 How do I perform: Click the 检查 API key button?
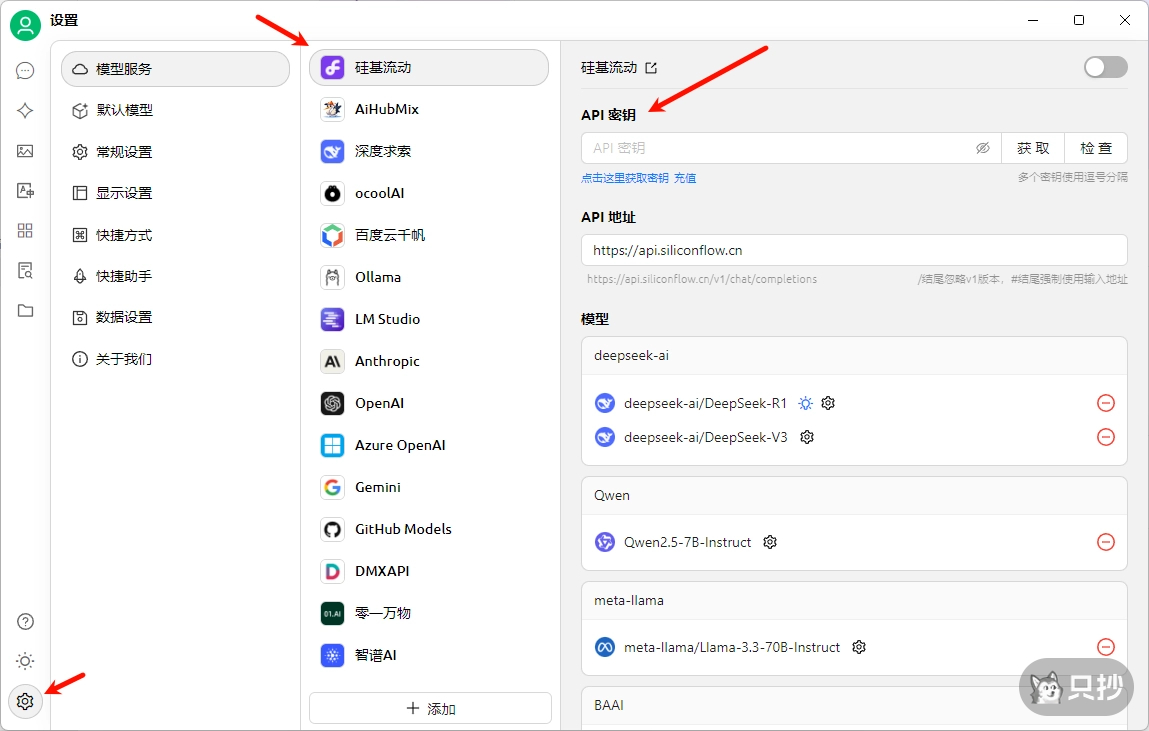(1095, 148)
